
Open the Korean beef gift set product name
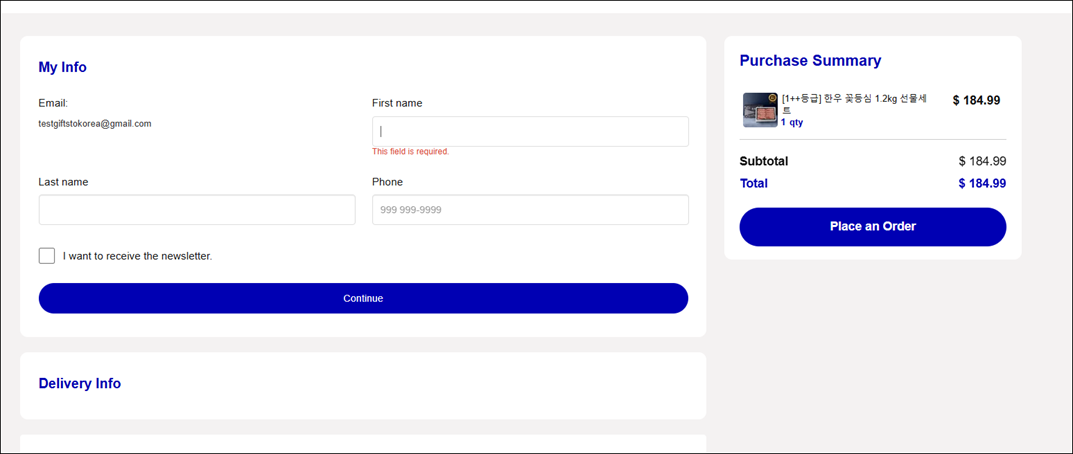(x=854, y=99)
